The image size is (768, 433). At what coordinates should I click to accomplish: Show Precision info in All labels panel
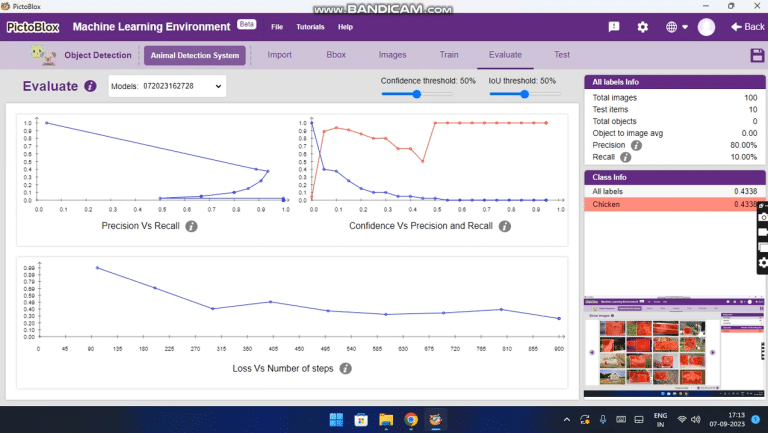[x=636, y=145]
